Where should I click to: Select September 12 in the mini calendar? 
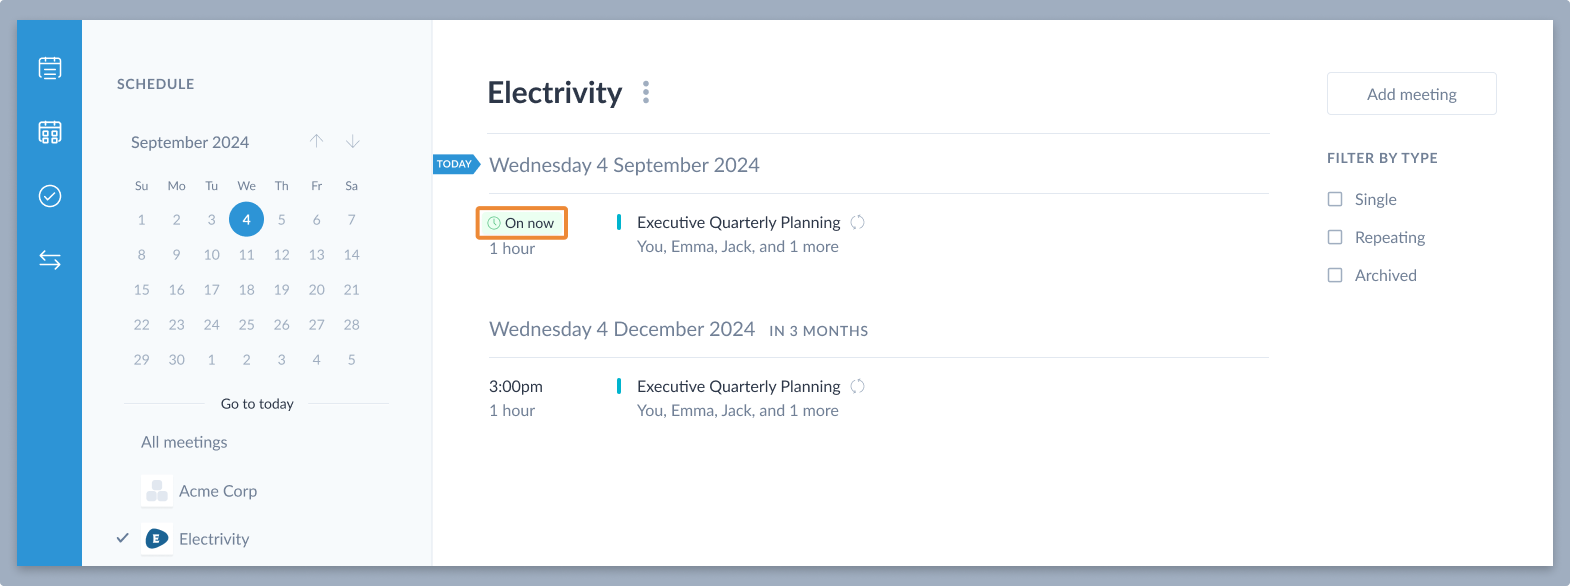(282, 255)
